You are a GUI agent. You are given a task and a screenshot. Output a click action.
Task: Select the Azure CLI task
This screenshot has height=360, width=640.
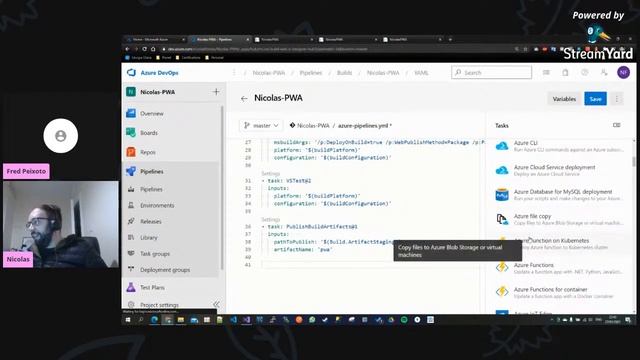point(559,146)
